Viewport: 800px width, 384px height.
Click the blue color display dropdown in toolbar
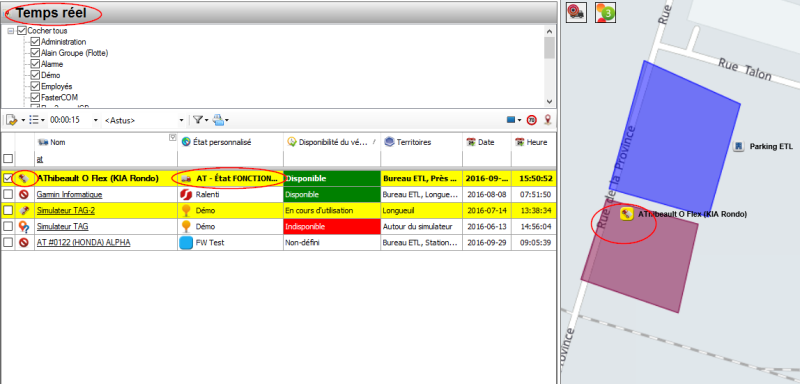pos(514,120)
